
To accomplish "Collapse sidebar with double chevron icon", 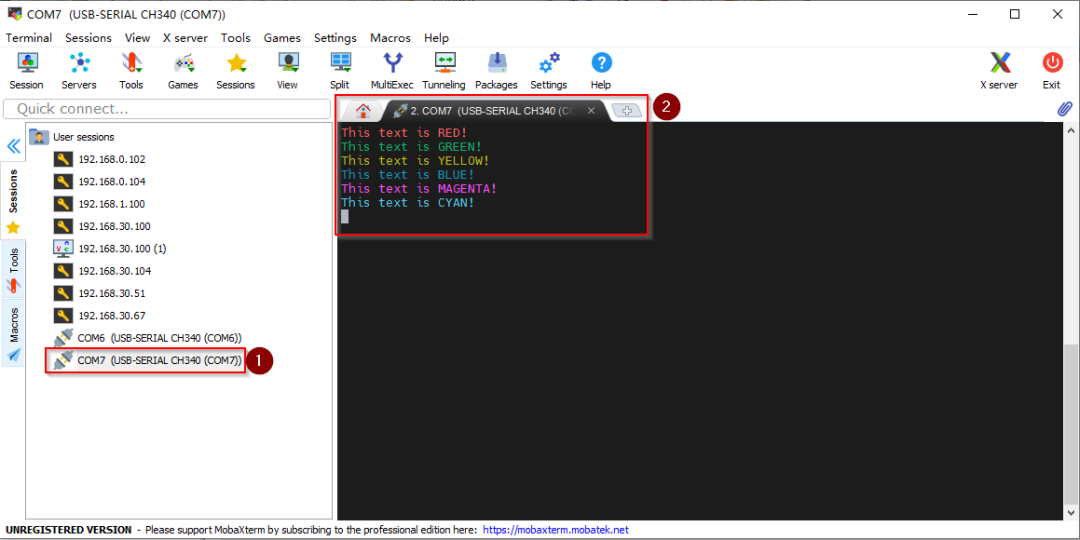I will 14,146.
